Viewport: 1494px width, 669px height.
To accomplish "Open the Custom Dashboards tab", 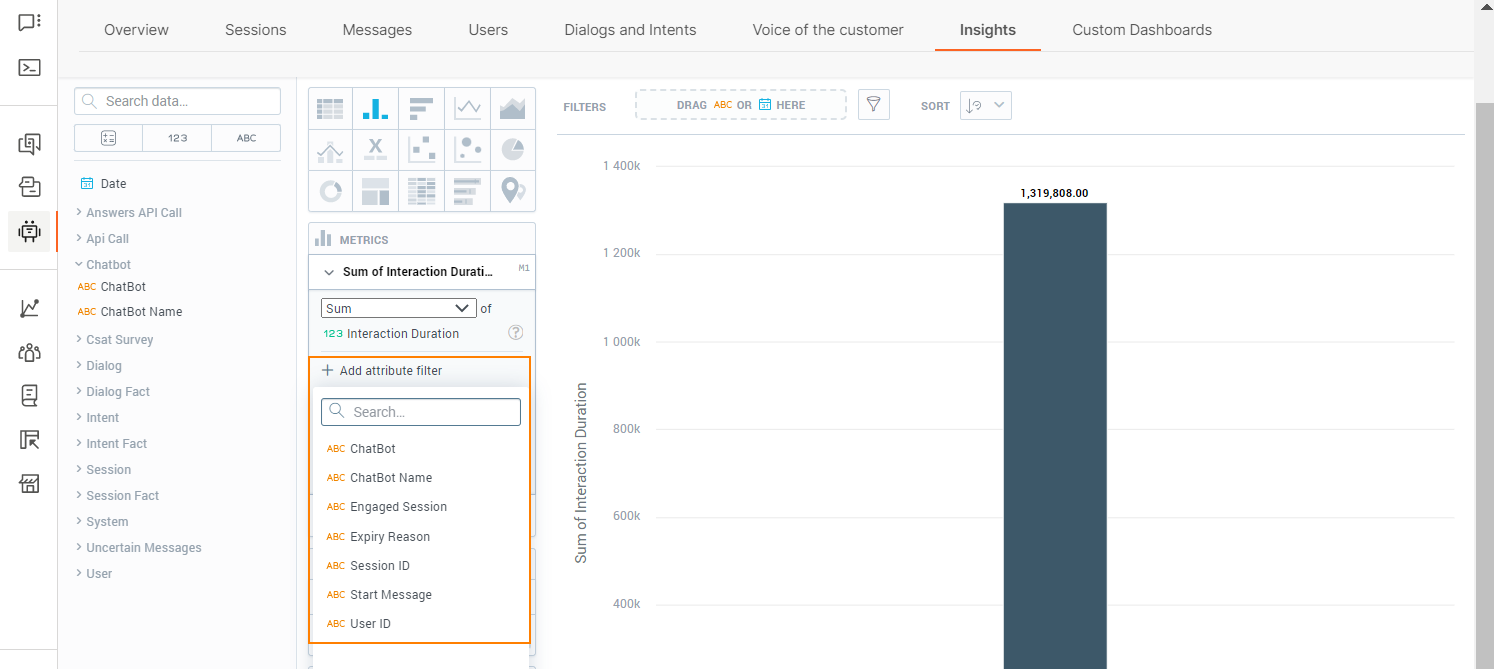I will pos(1141,29).
